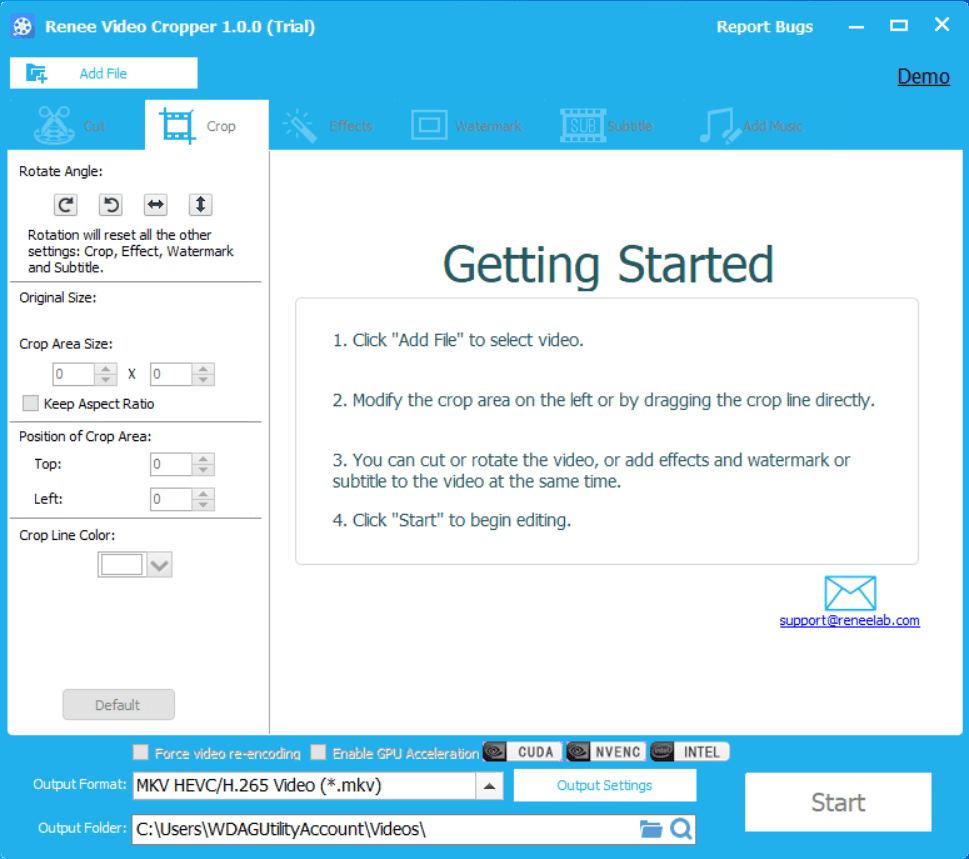Click the white crop line color swatch
This screenshot has width=969, height=859.
point(122,565)
